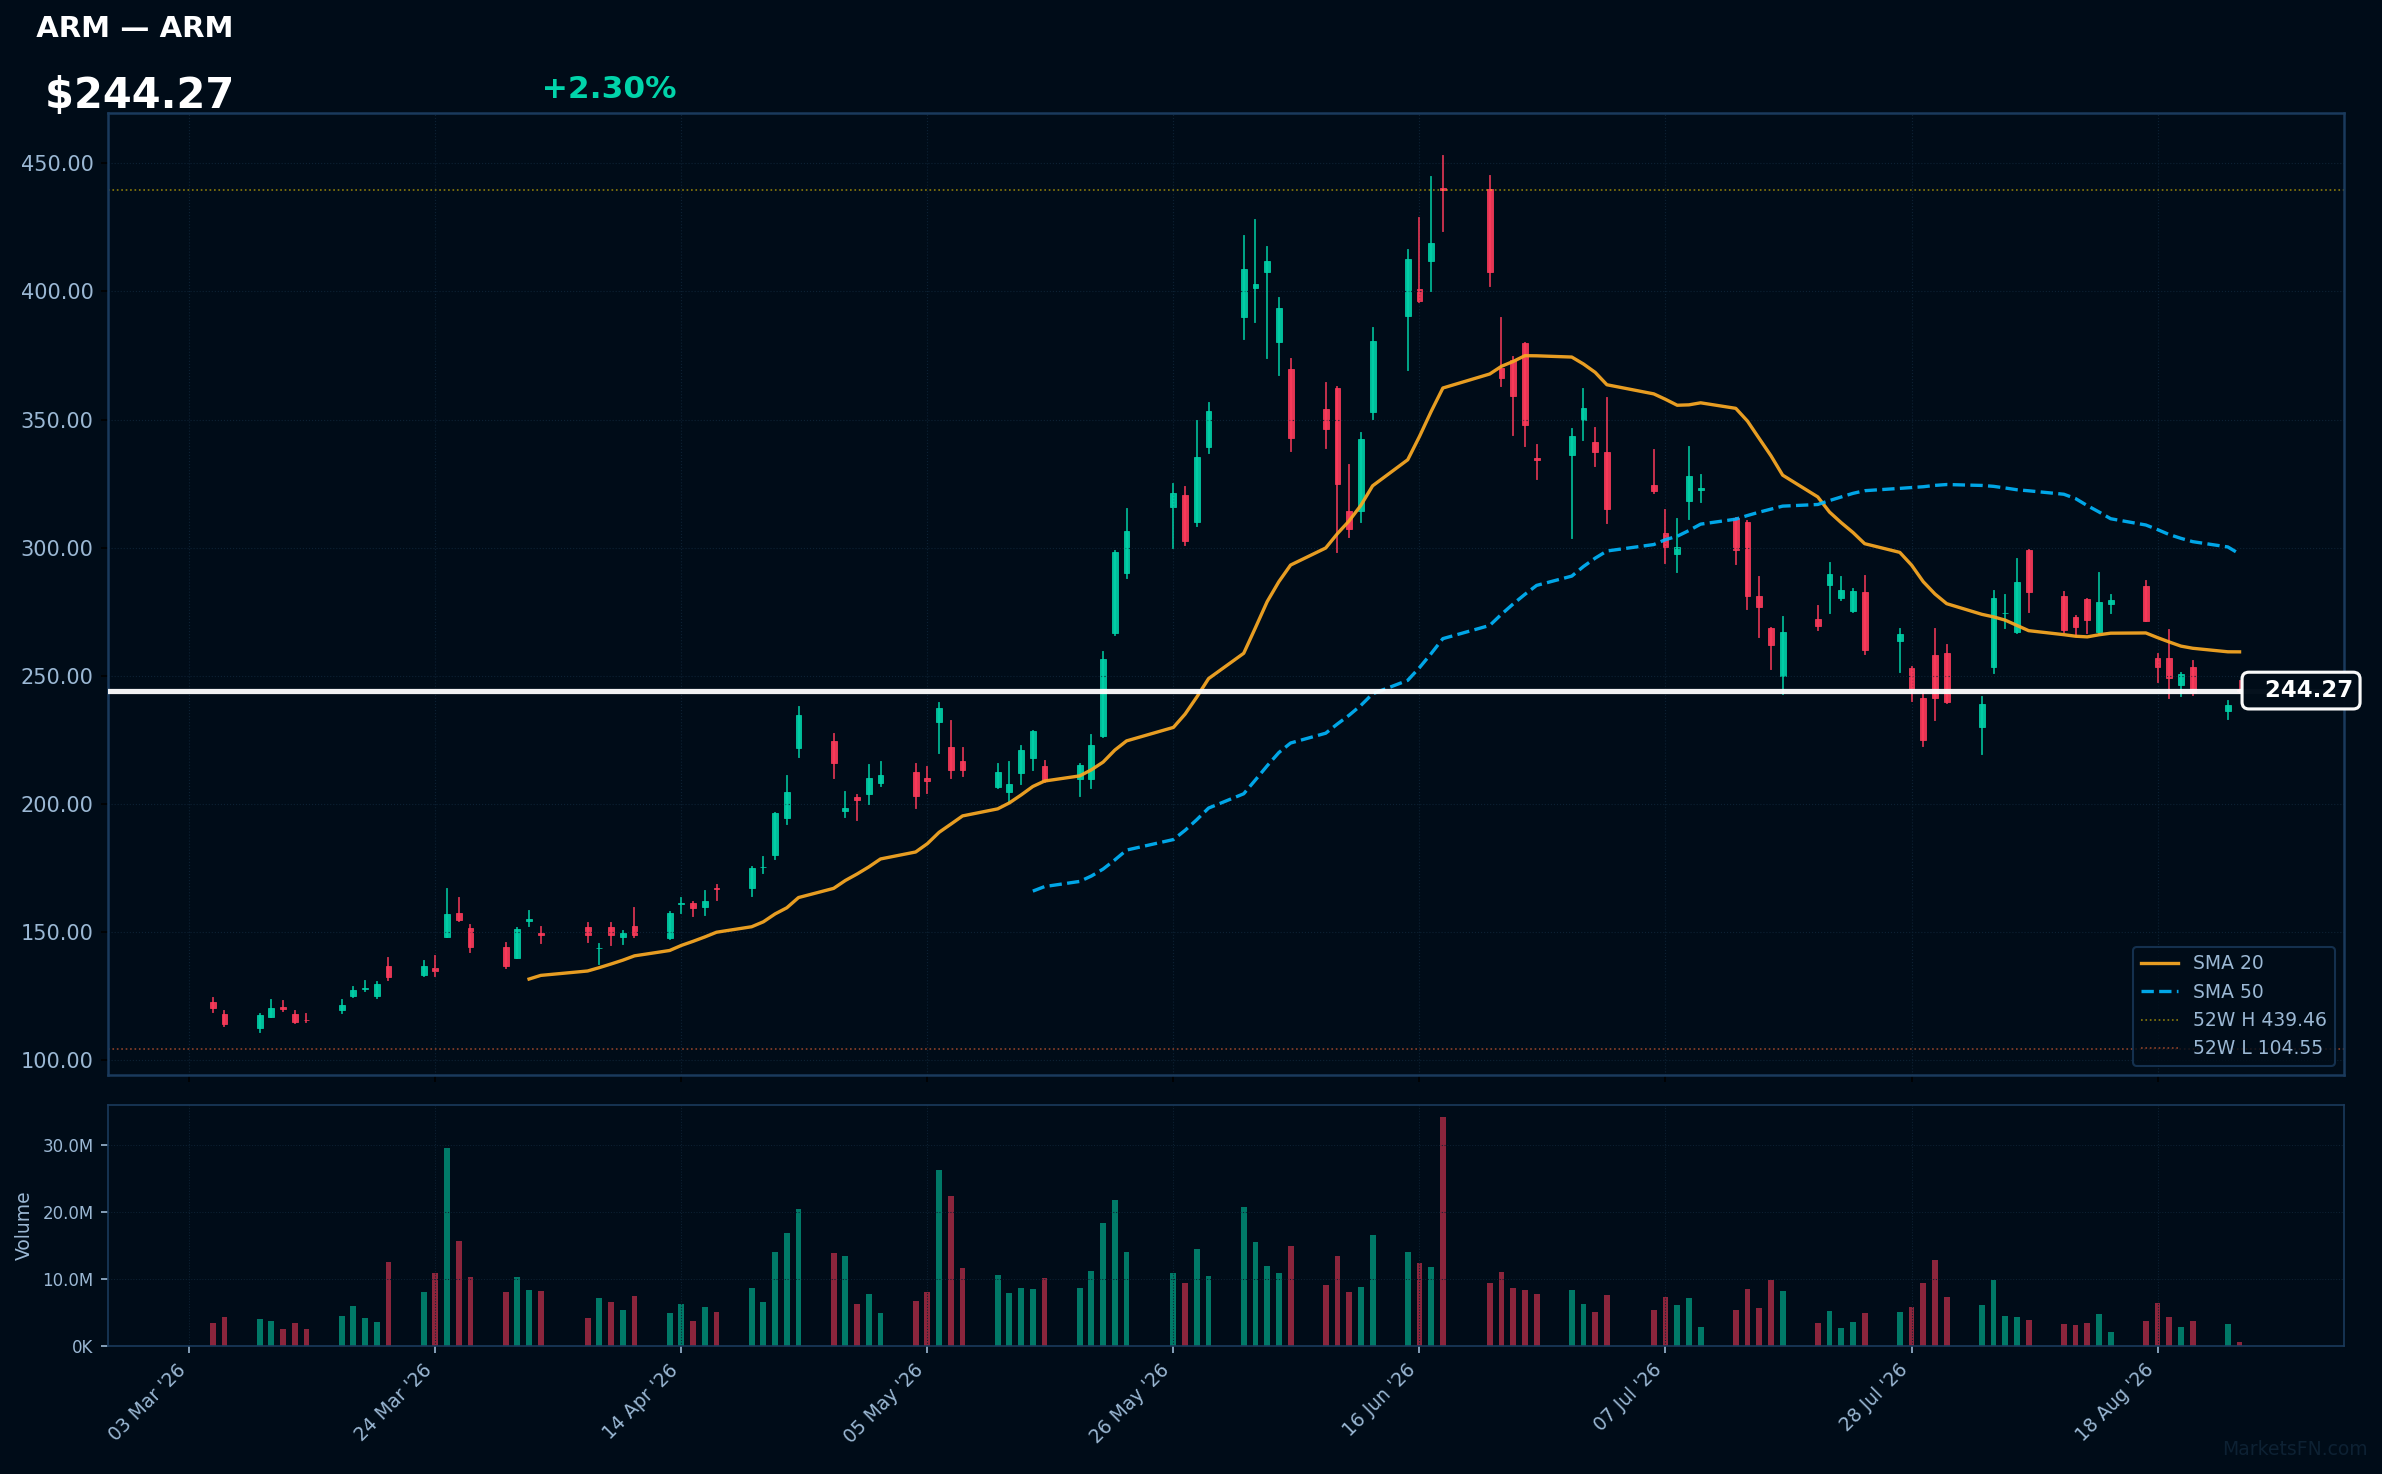The width and height of the screenshot is (2382, 1474).
Task: Select the 200.00 price axis label
Action: (57, 805)
